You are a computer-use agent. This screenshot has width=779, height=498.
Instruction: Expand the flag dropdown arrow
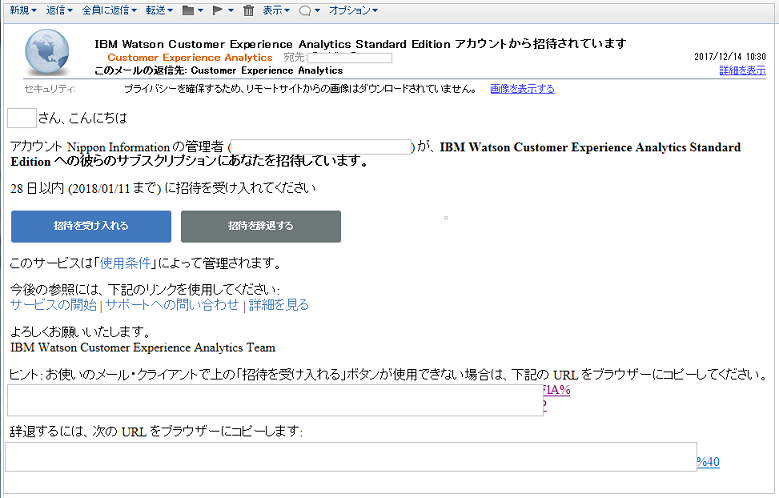pyautogui.click(x=231, y=10)
